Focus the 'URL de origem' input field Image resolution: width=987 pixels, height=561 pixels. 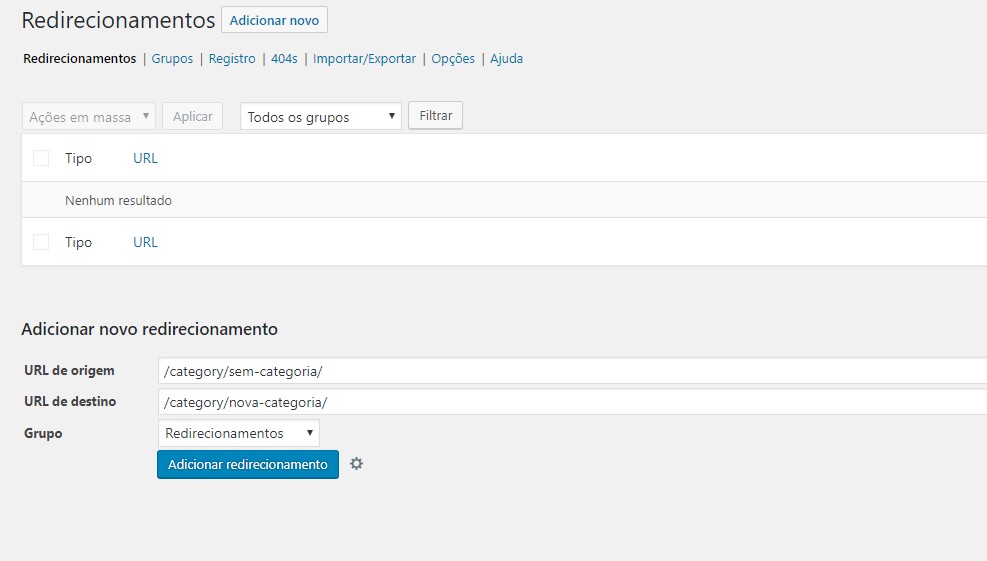coord(572,371)
